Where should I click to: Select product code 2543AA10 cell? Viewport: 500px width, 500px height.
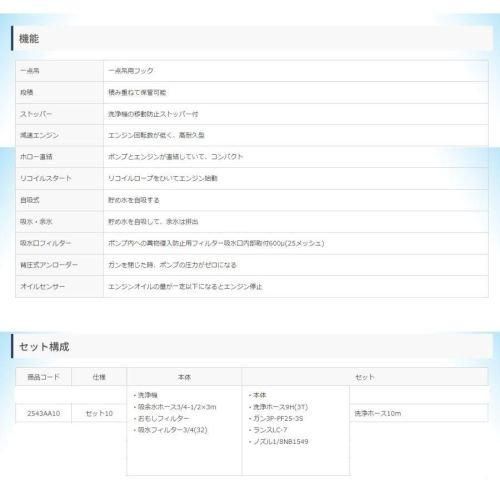tap(44, 413)
